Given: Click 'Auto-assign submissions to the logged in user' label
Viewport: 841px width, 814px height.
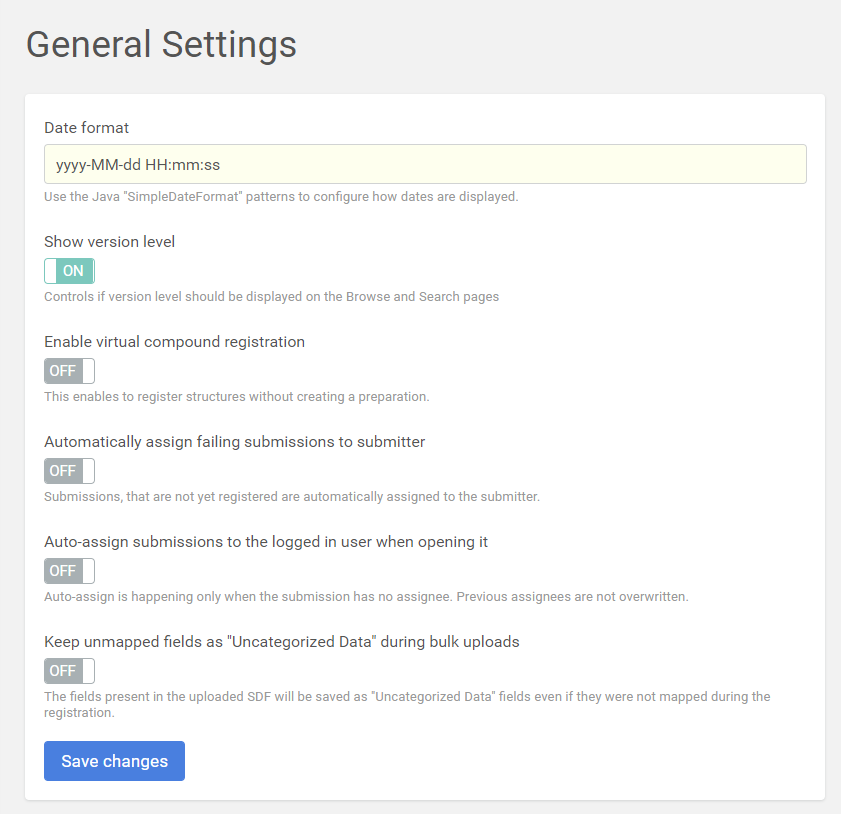Looking at the screenshot, I should pyautogui.click(x=266, y=542).
